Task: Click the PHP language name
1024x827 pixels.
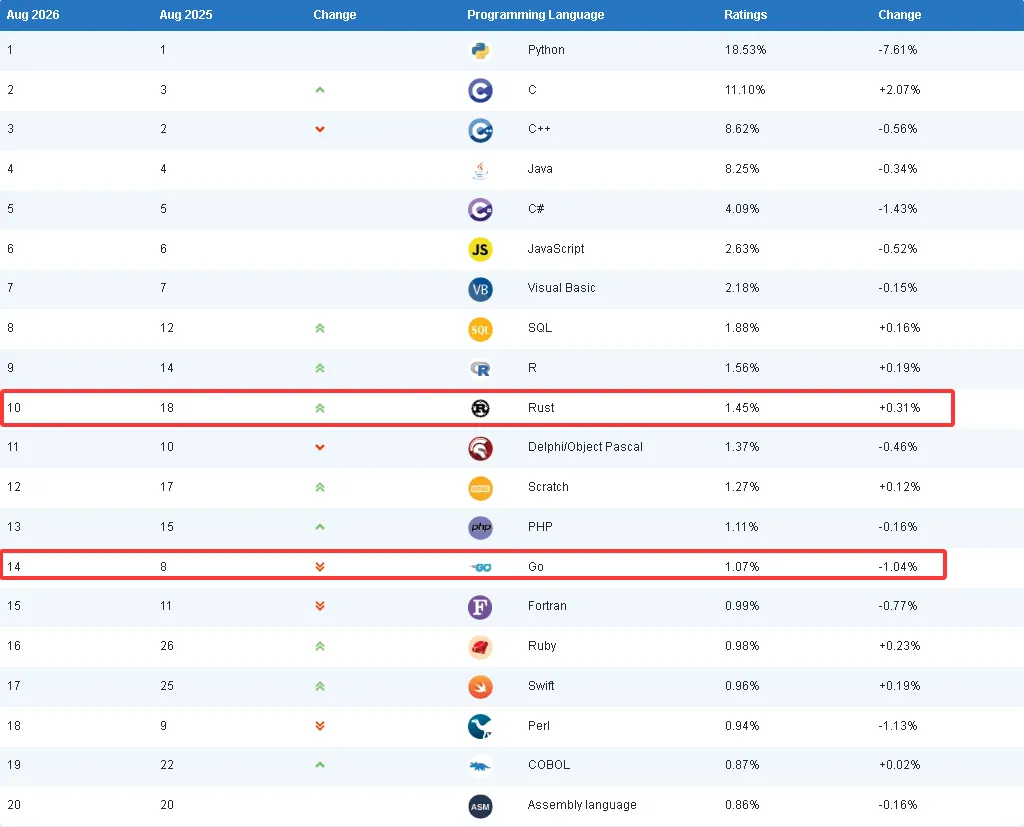Action: 540,527
